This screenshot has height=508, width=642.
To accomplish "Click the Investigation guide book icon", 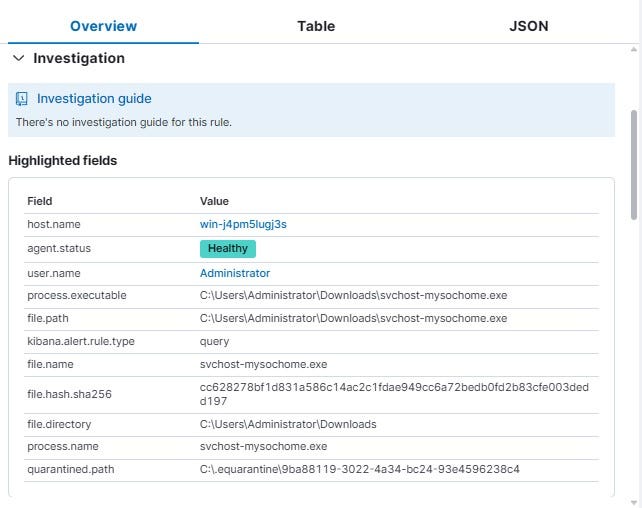I will [21, 99].
